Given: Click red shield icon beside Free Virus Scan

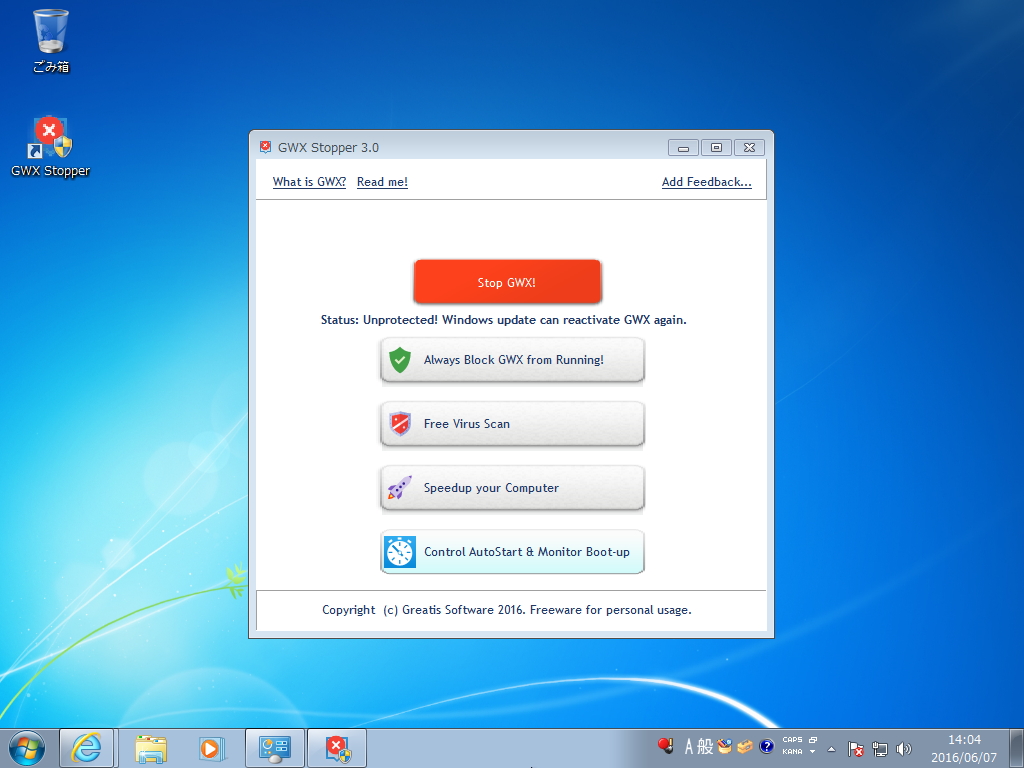Looking at the screenshot, I should click(400, 424).
